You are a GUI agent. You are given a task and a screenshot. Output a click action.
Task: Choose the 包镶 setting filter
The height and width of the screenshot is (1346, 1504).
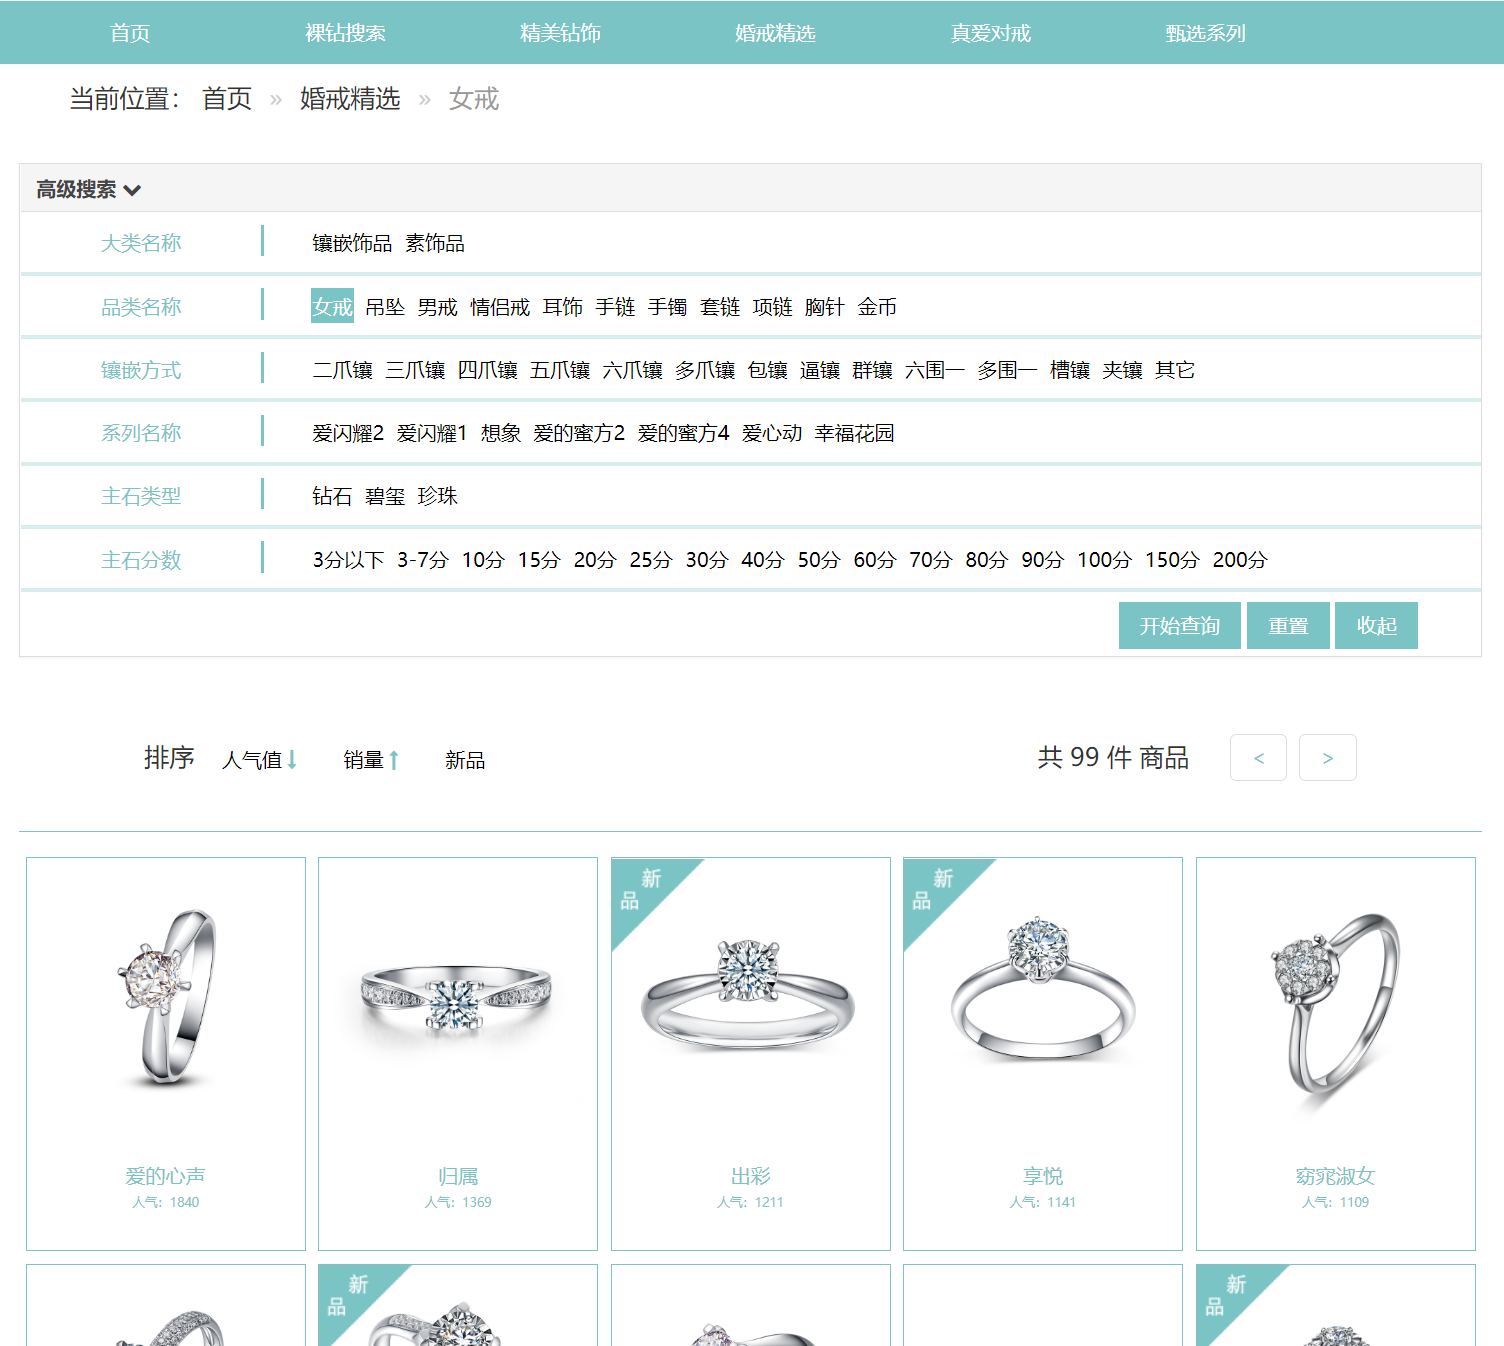(767, 370)
